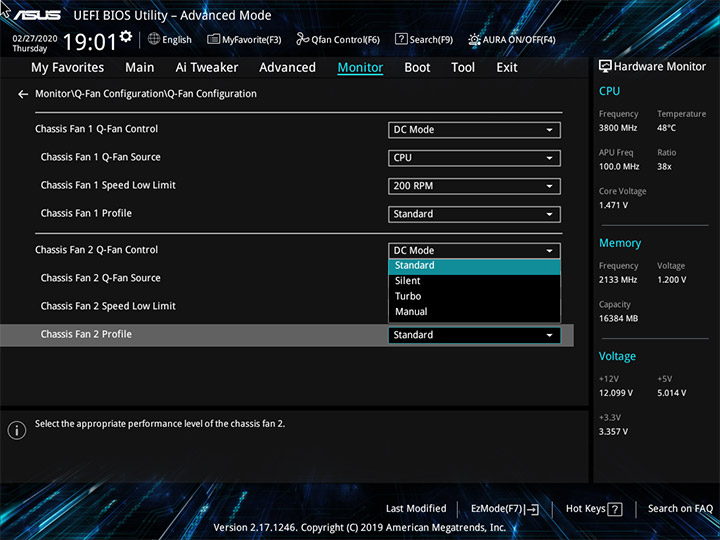Choose Silent in the open profile list
Screen dimensions: 720x540
click(x=474, y=281)
